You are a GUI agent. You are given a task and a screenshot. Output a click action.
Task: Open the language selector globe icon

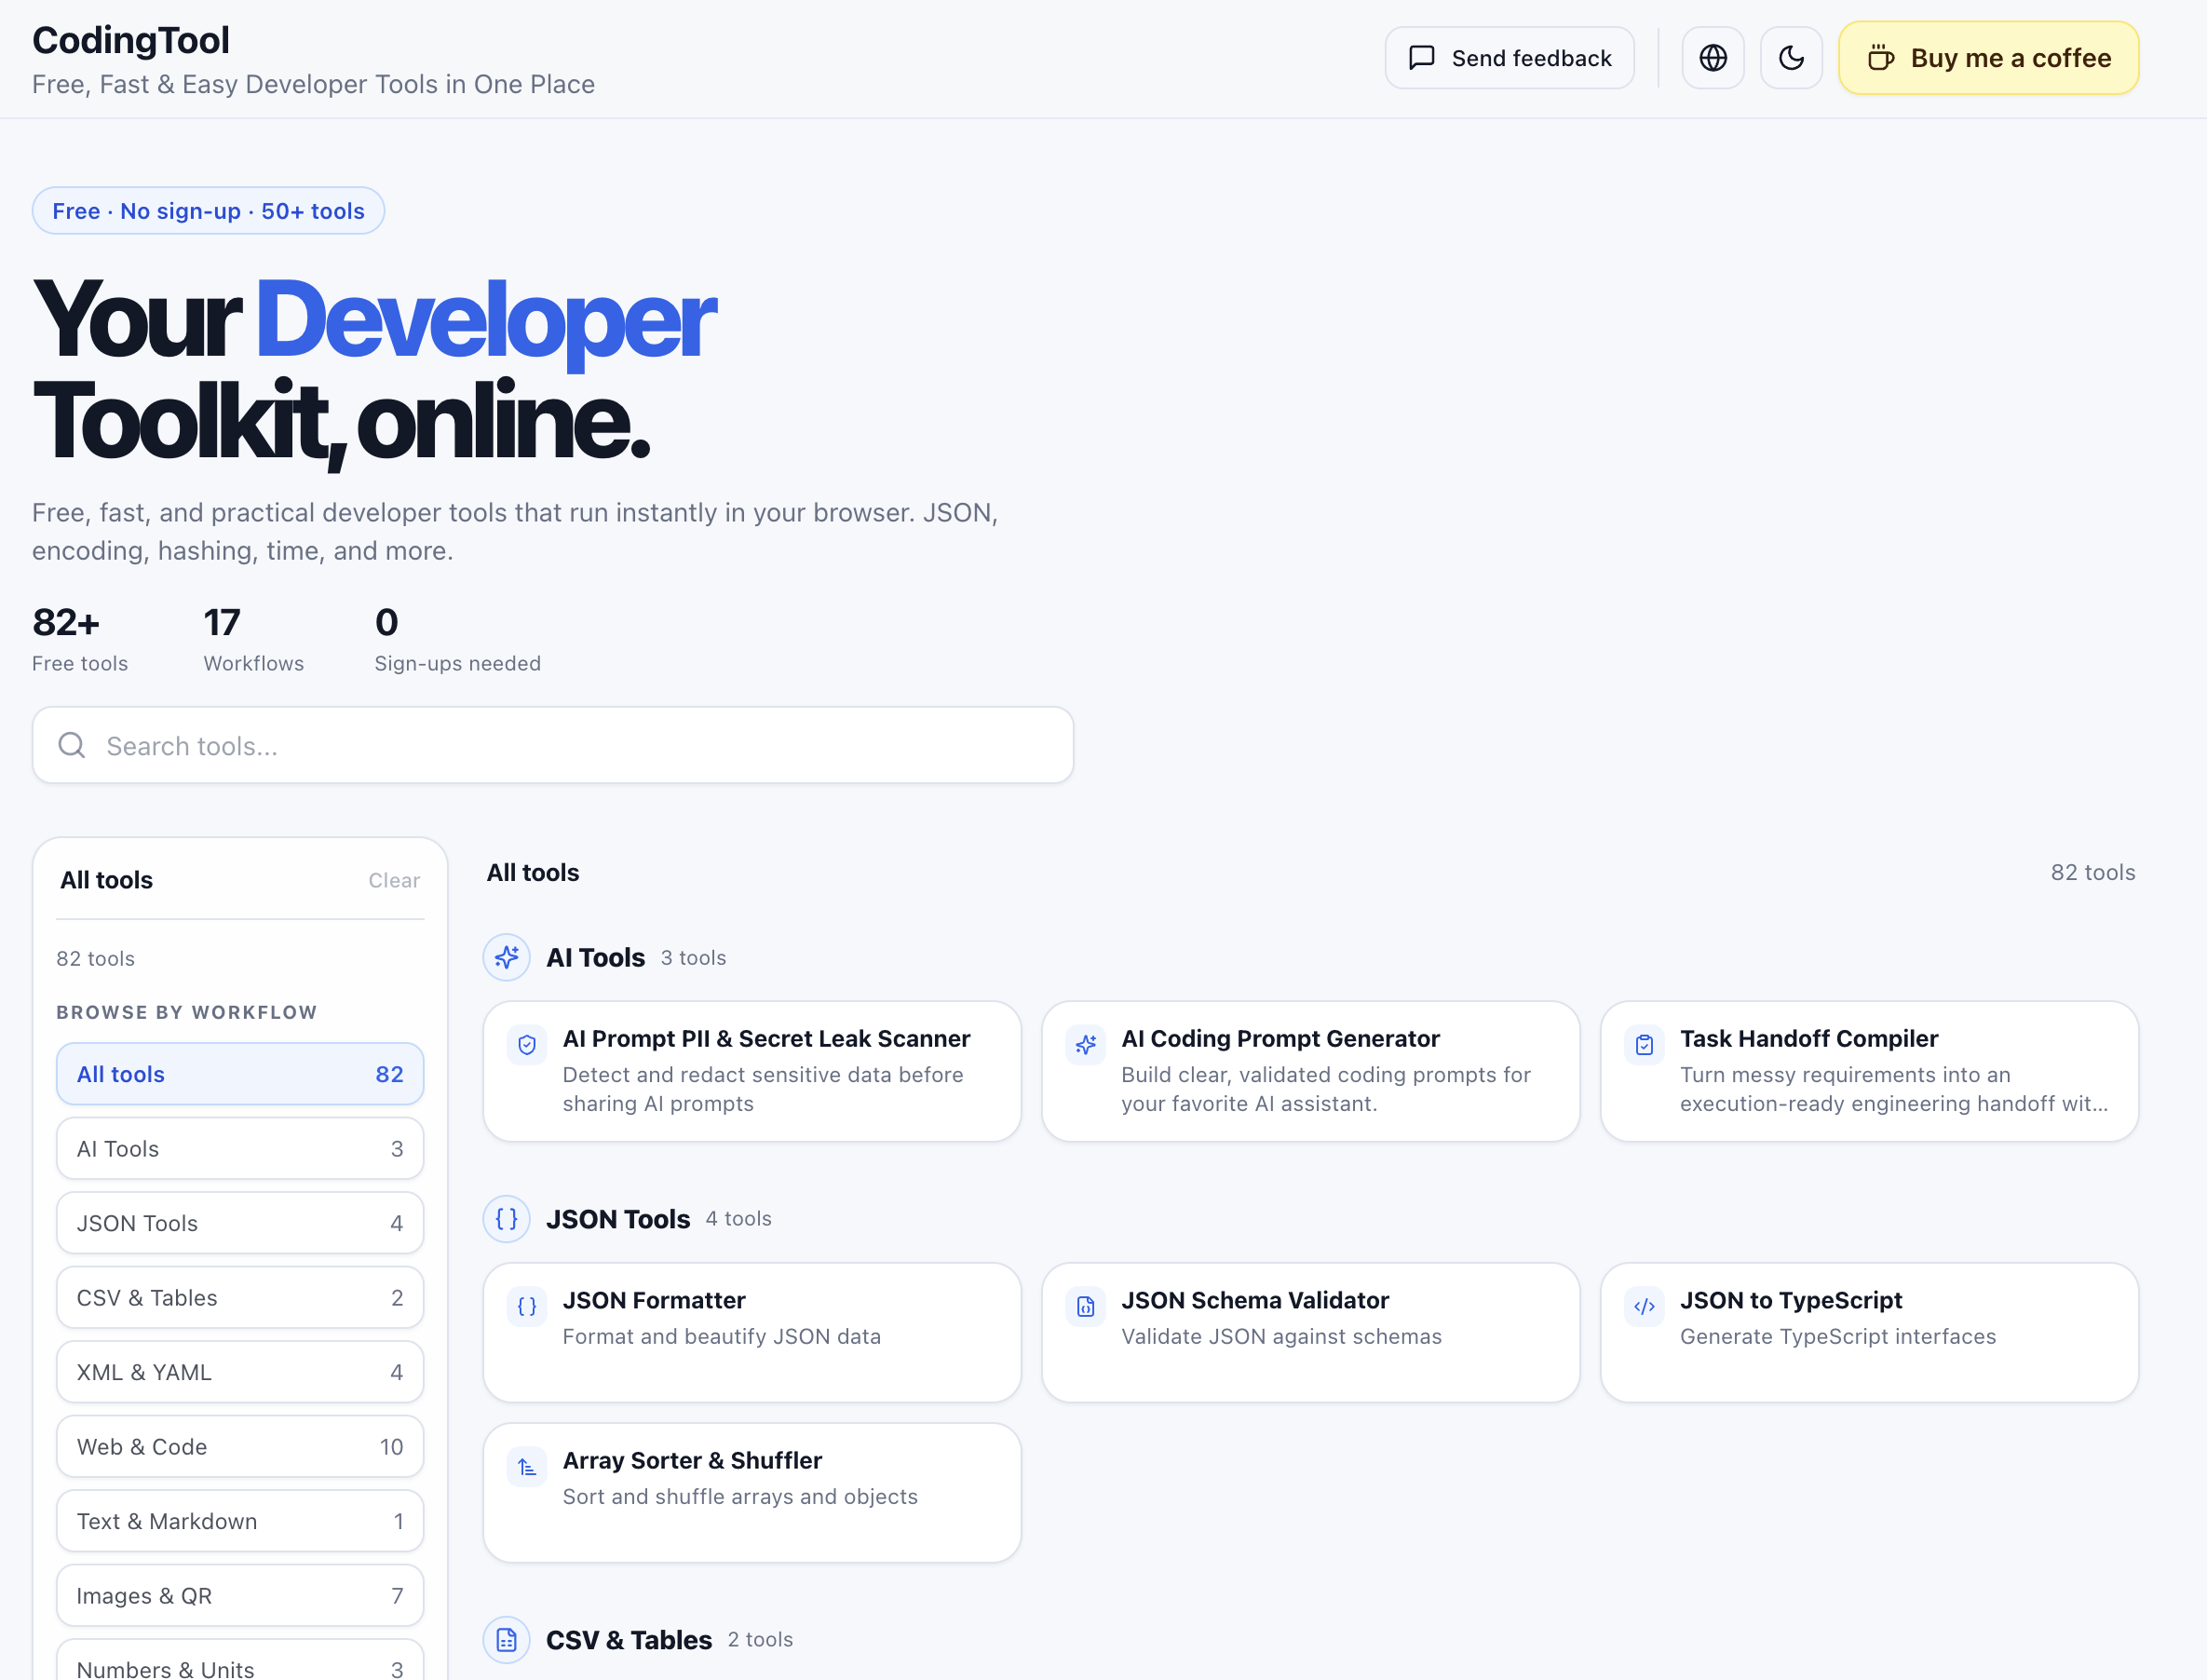(1713, 58)
